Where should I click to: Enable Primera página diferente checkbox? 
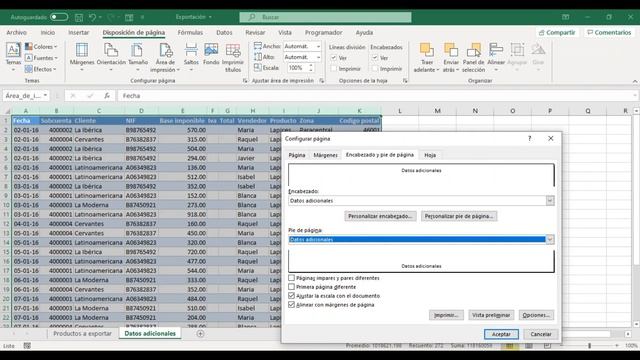pyautogui.click(x=291, y=287)
